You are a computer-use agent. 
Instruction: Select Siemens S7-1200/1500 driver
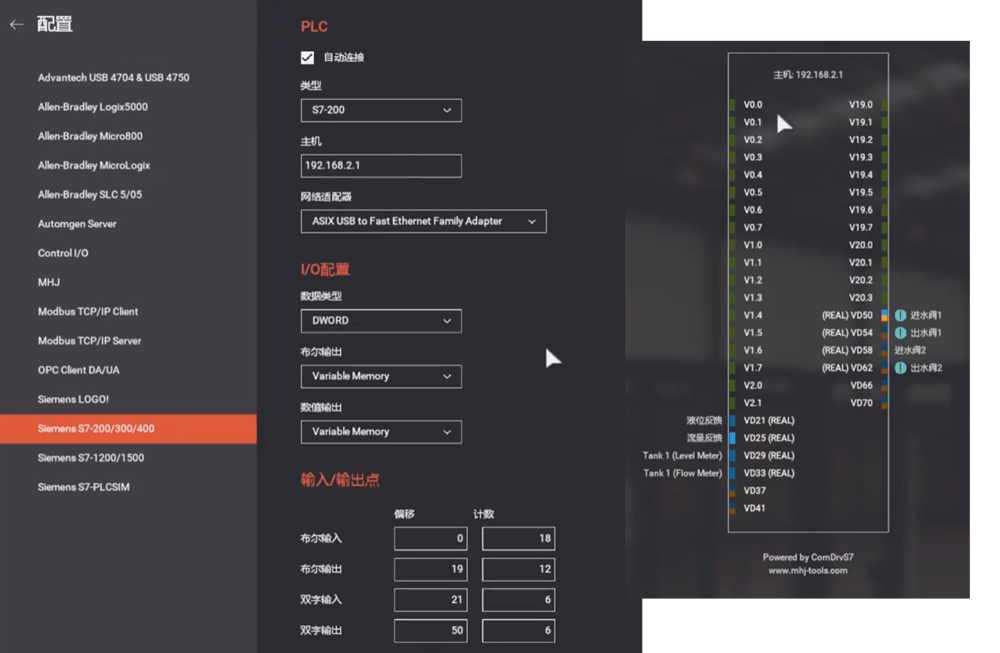pyautogui.click(x=91, y=458)
